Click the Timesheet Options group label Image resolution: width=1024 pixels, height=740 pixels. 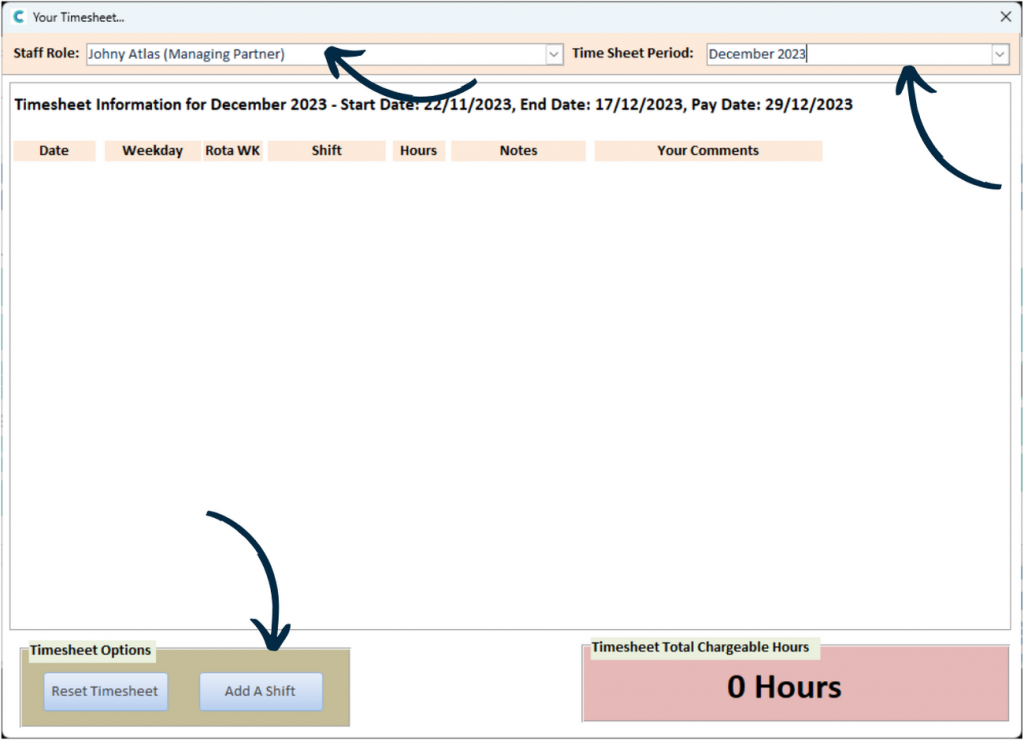[x=90, y=650]
